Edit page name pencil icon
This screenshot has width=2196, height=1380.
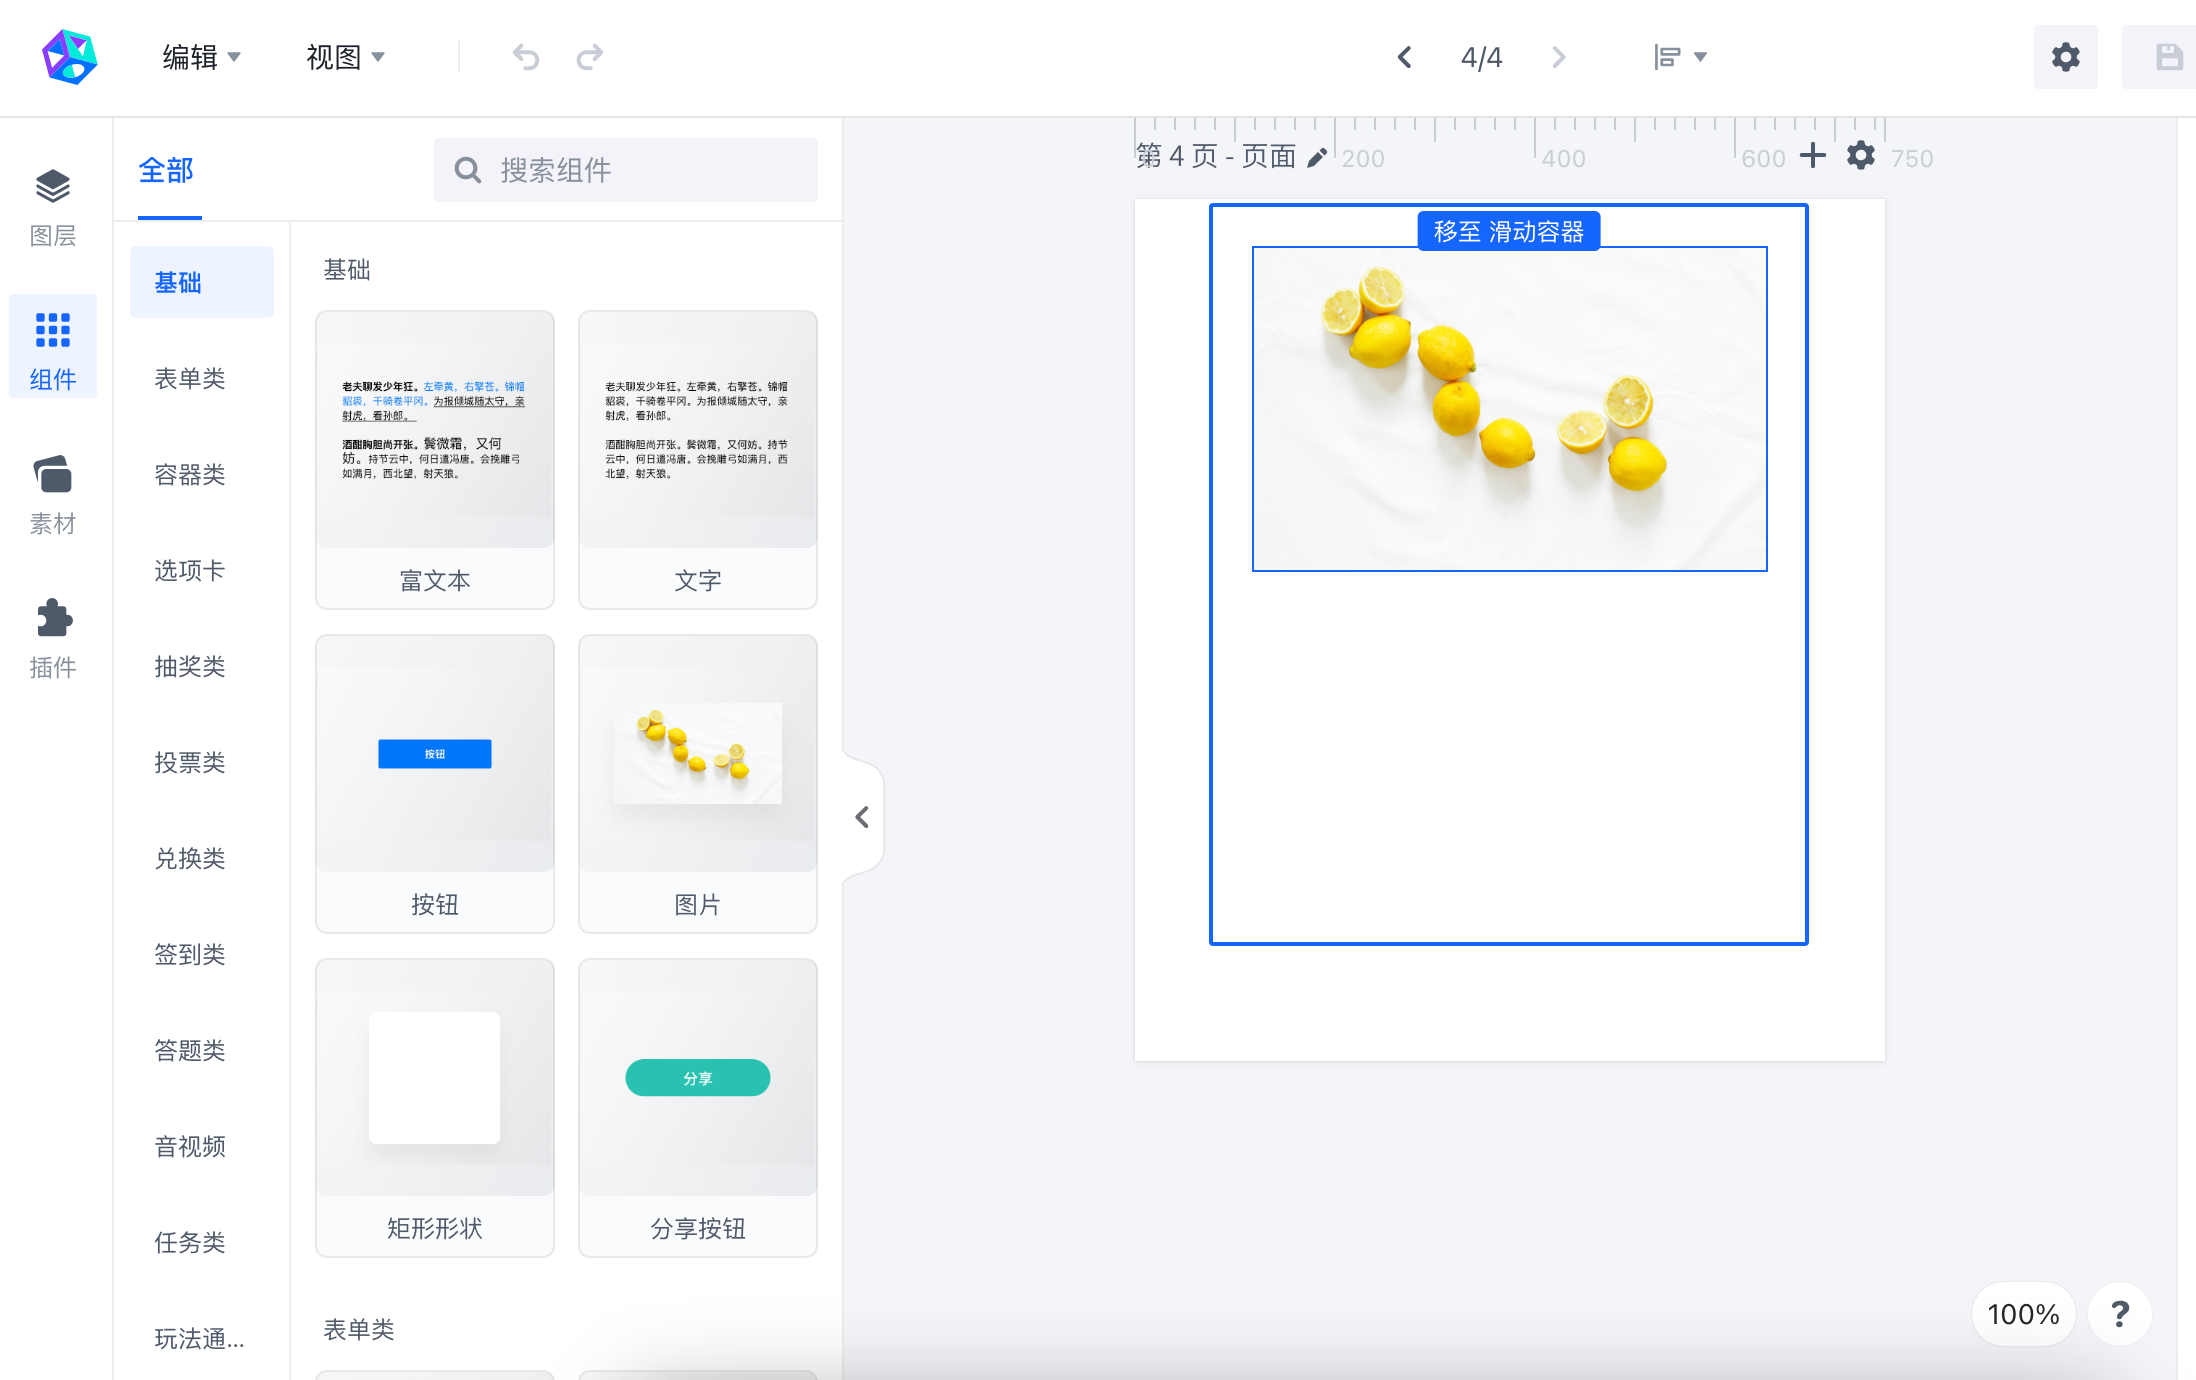tap(1317, 157)
